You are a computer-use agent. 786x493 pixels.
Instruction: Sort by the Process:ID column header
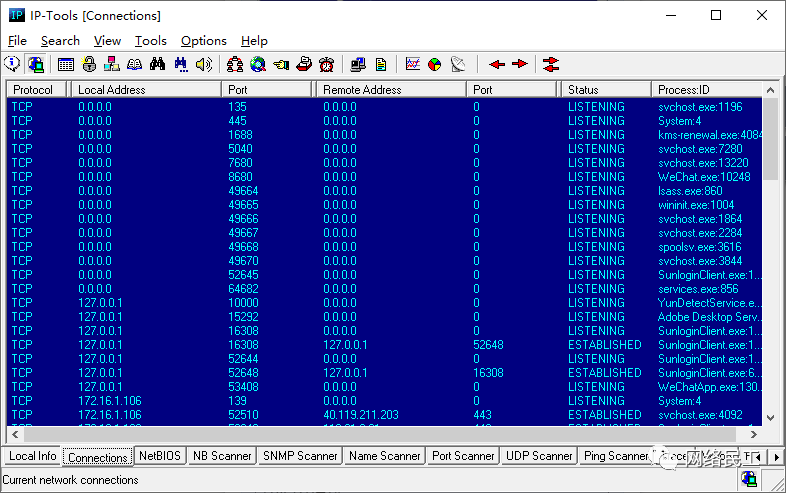pos(707,90)
